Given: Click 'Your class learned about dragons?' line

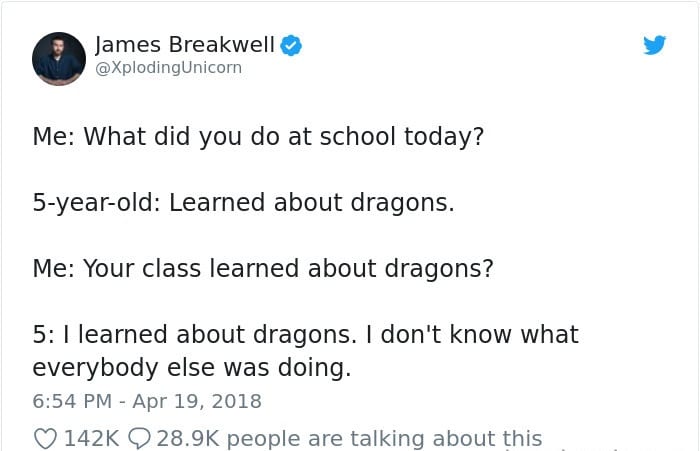Looking at the screenshot, I should (x=288, y=269).
